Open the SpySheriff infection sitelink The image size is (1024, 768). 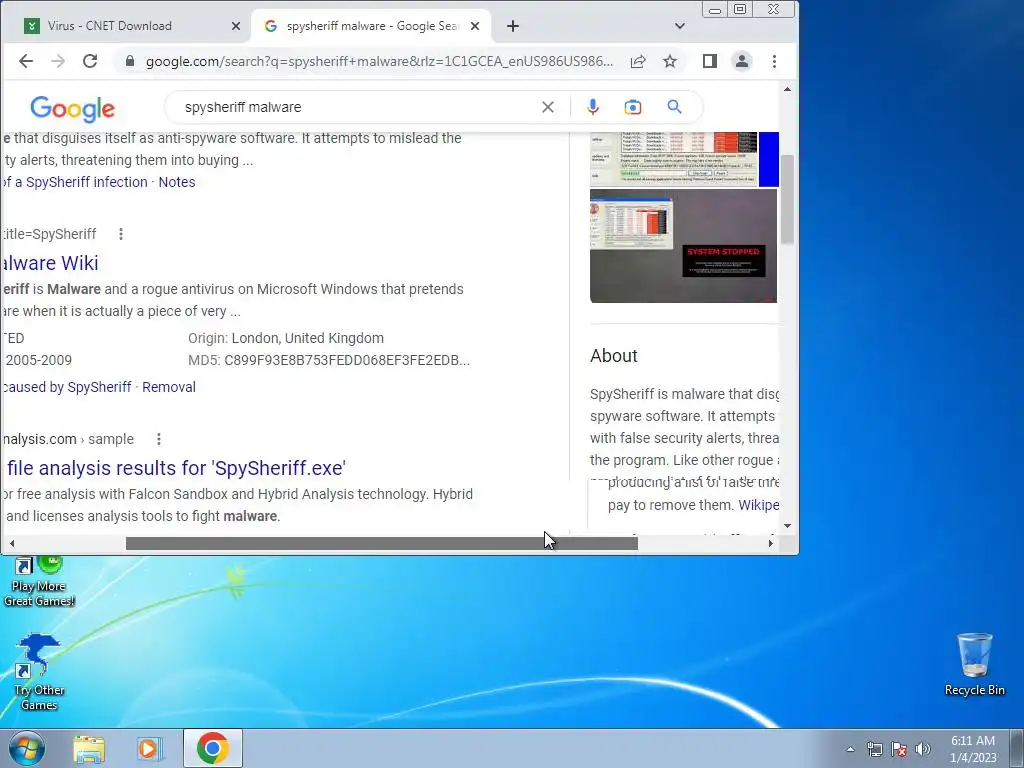(74, 182)
